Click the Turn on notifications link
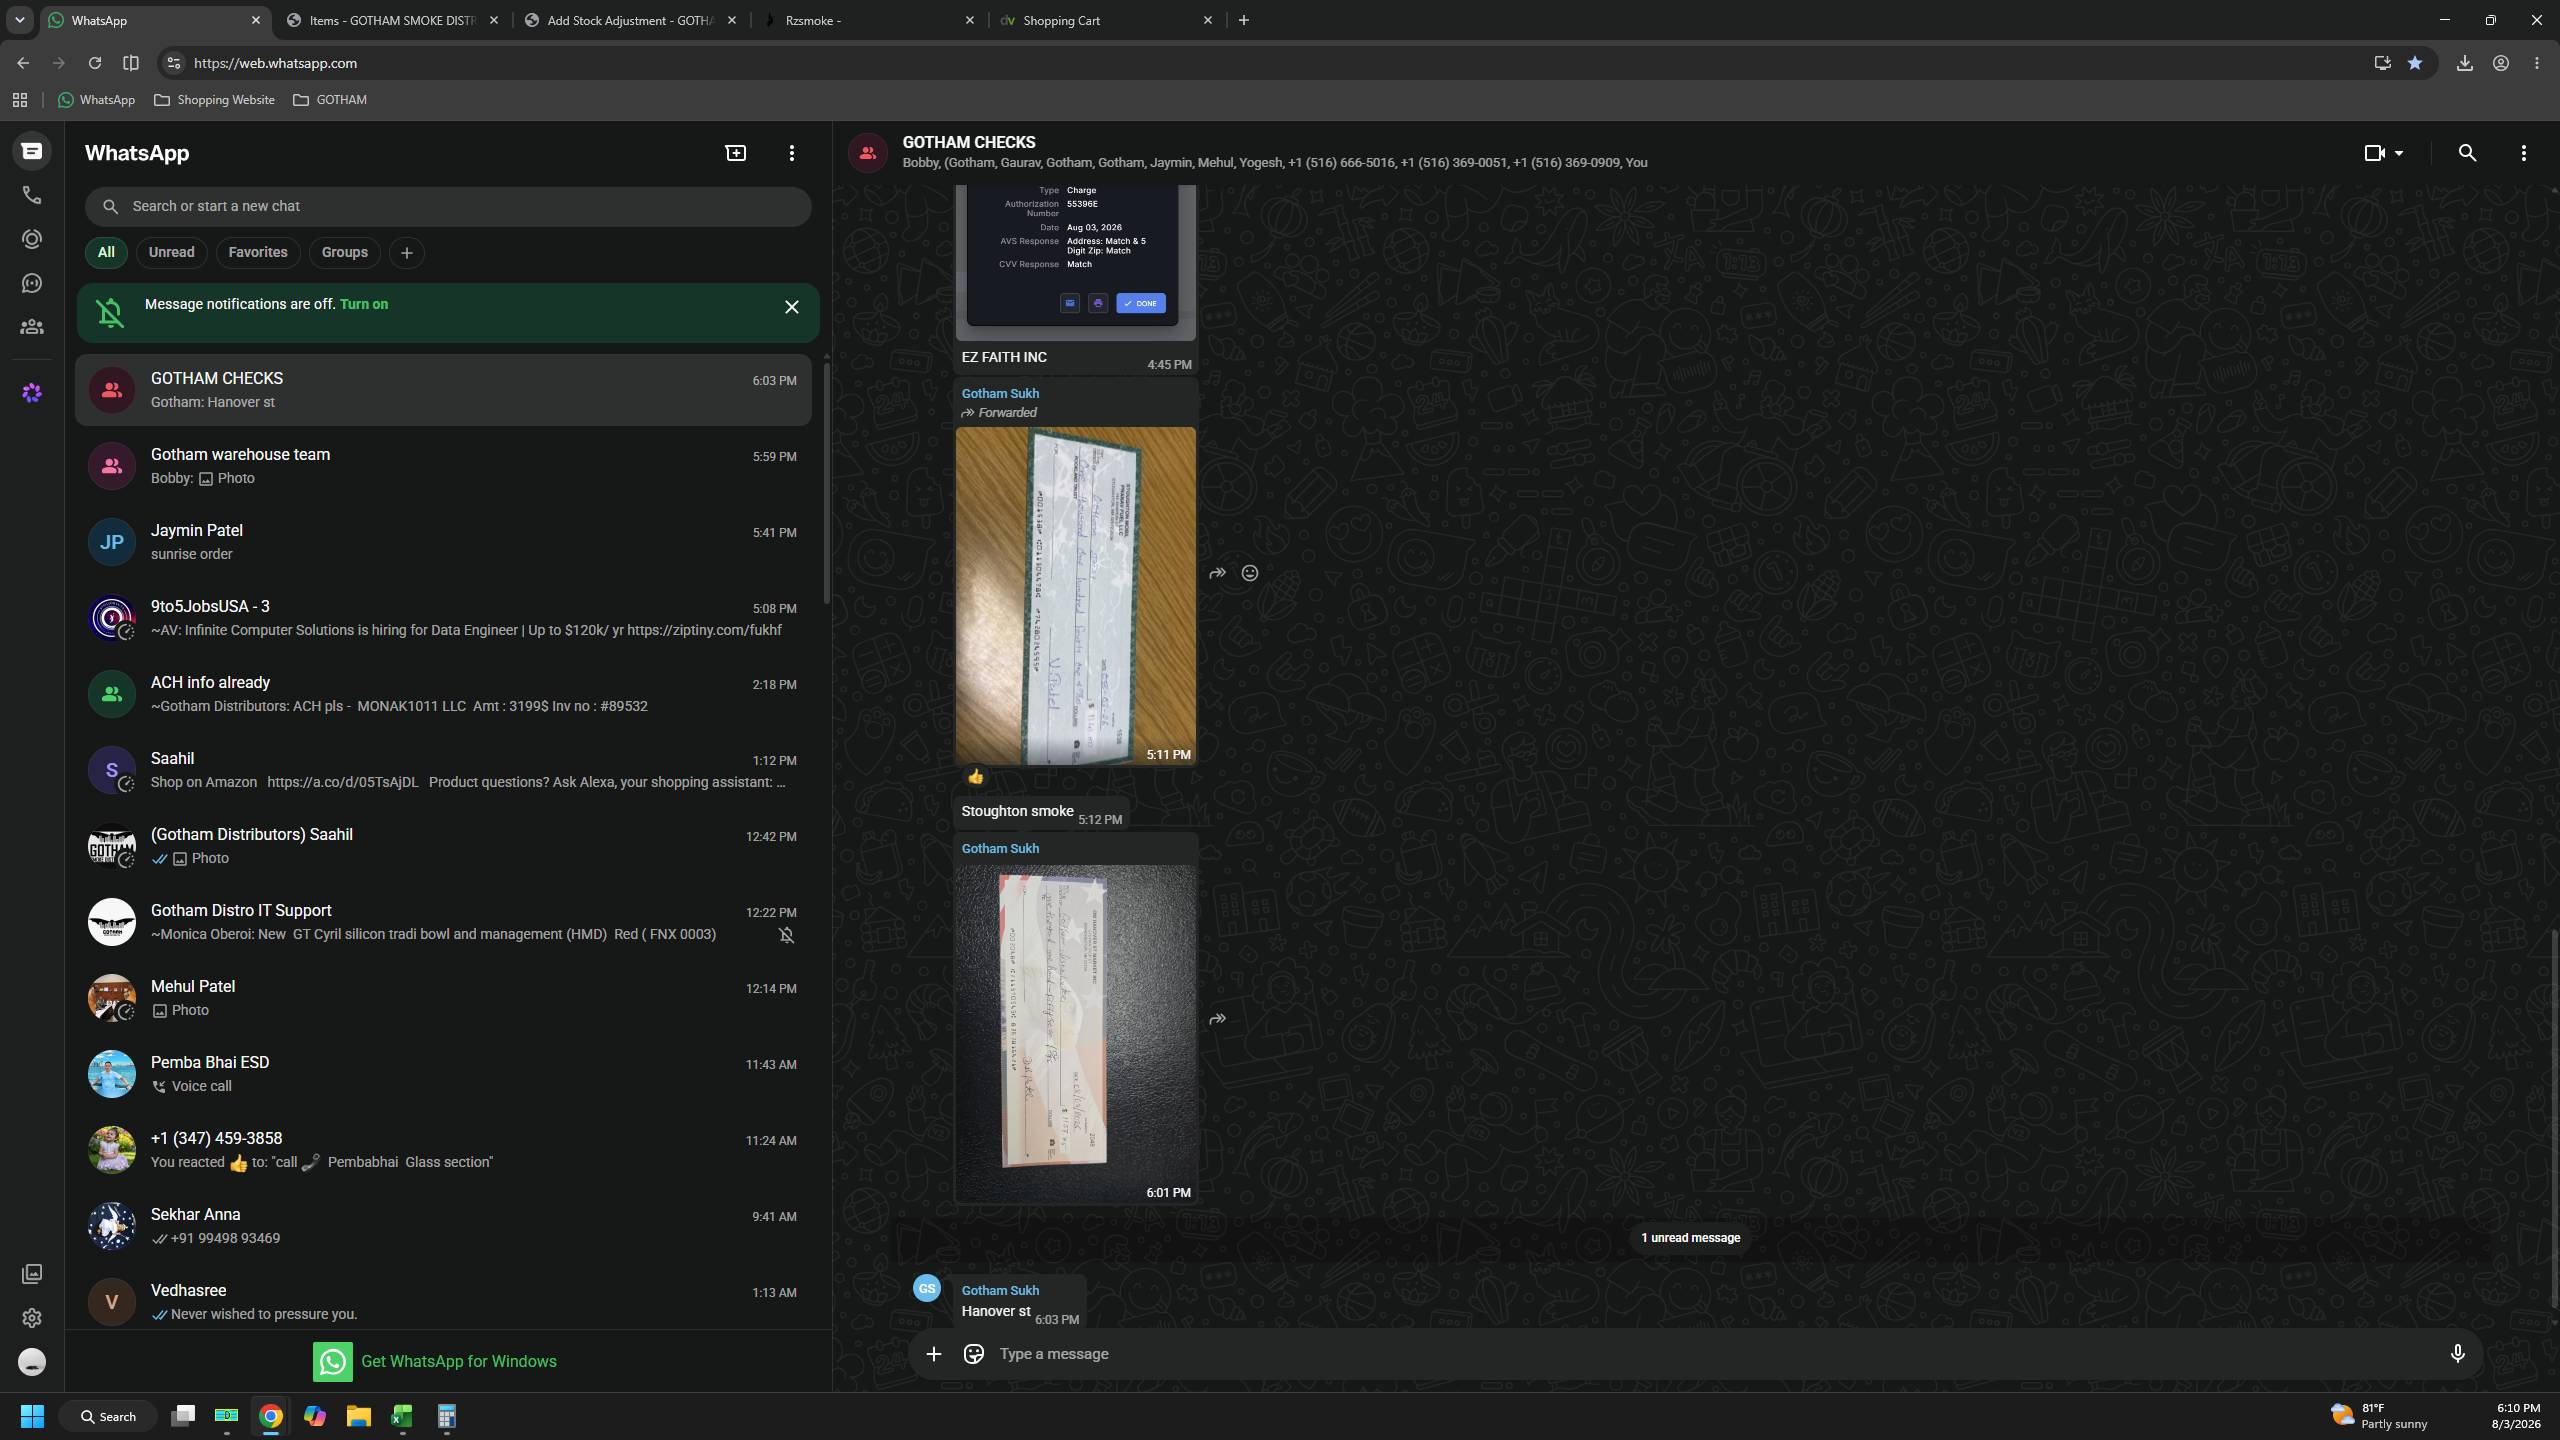The width and height of the screenshot is (2560, 1440). [364, 305]
